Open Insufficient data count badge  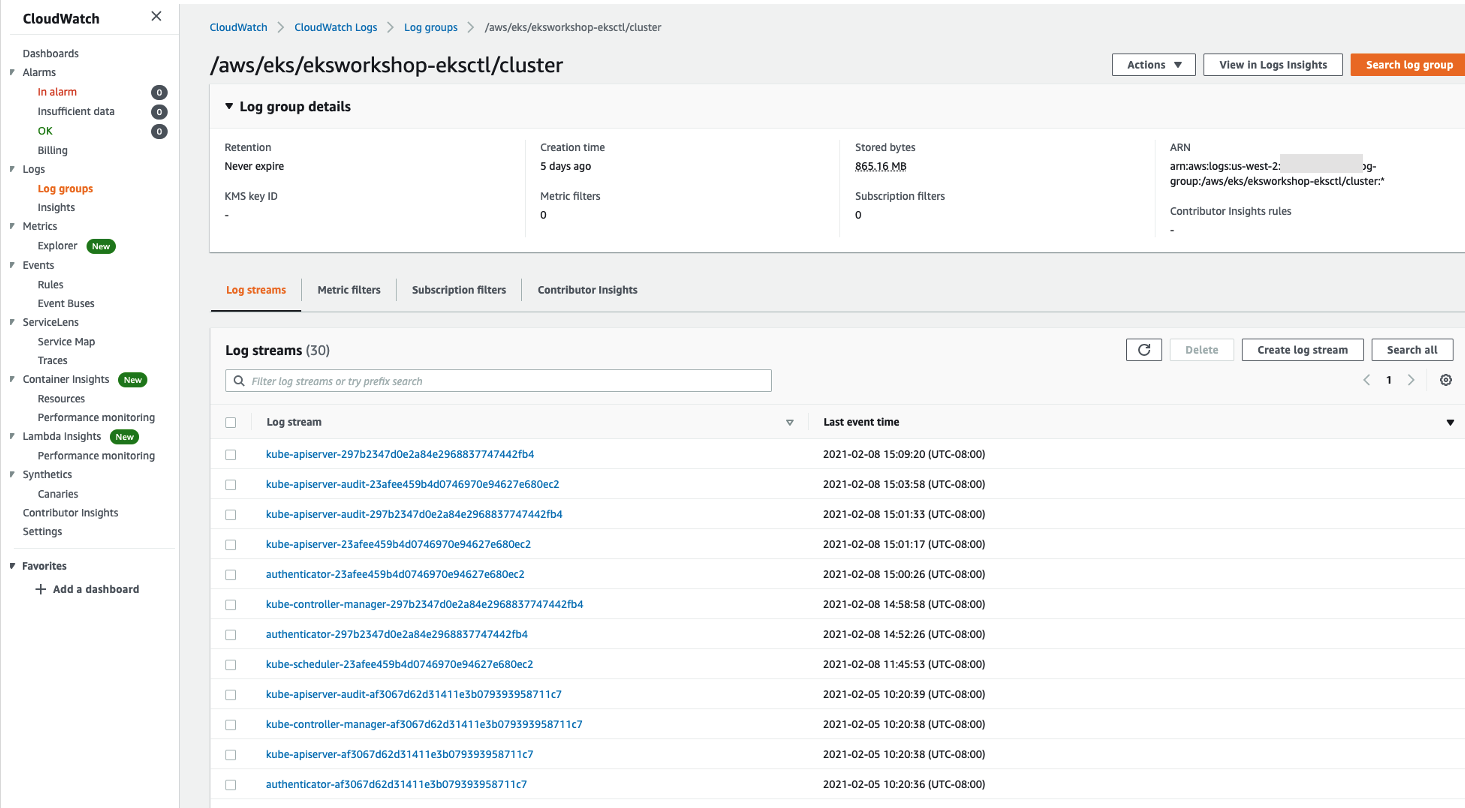pyautogui.click(x=159, y=112)
